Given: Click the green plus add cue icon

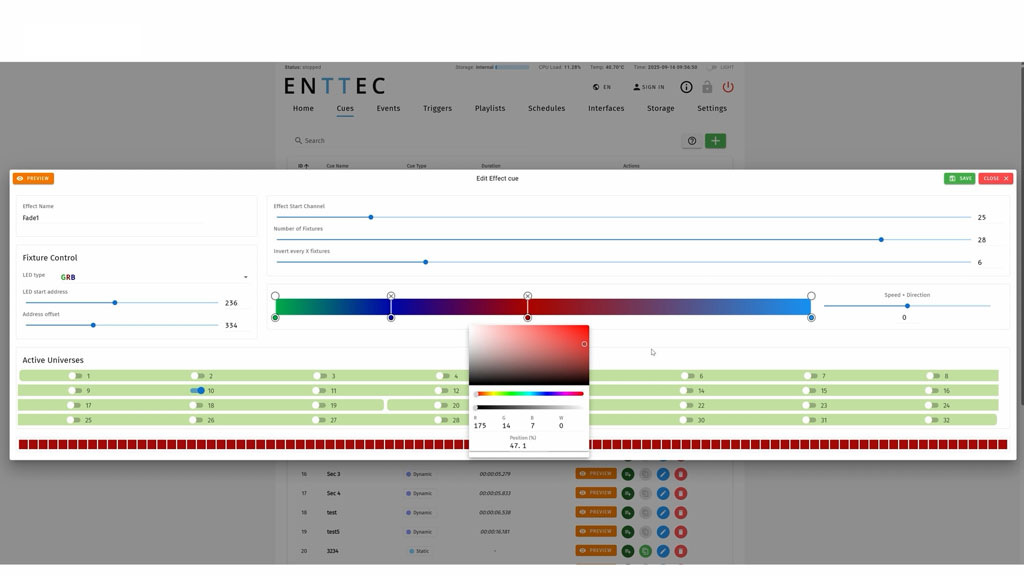Looking at the screenshot, I should (x=715, y=141).
